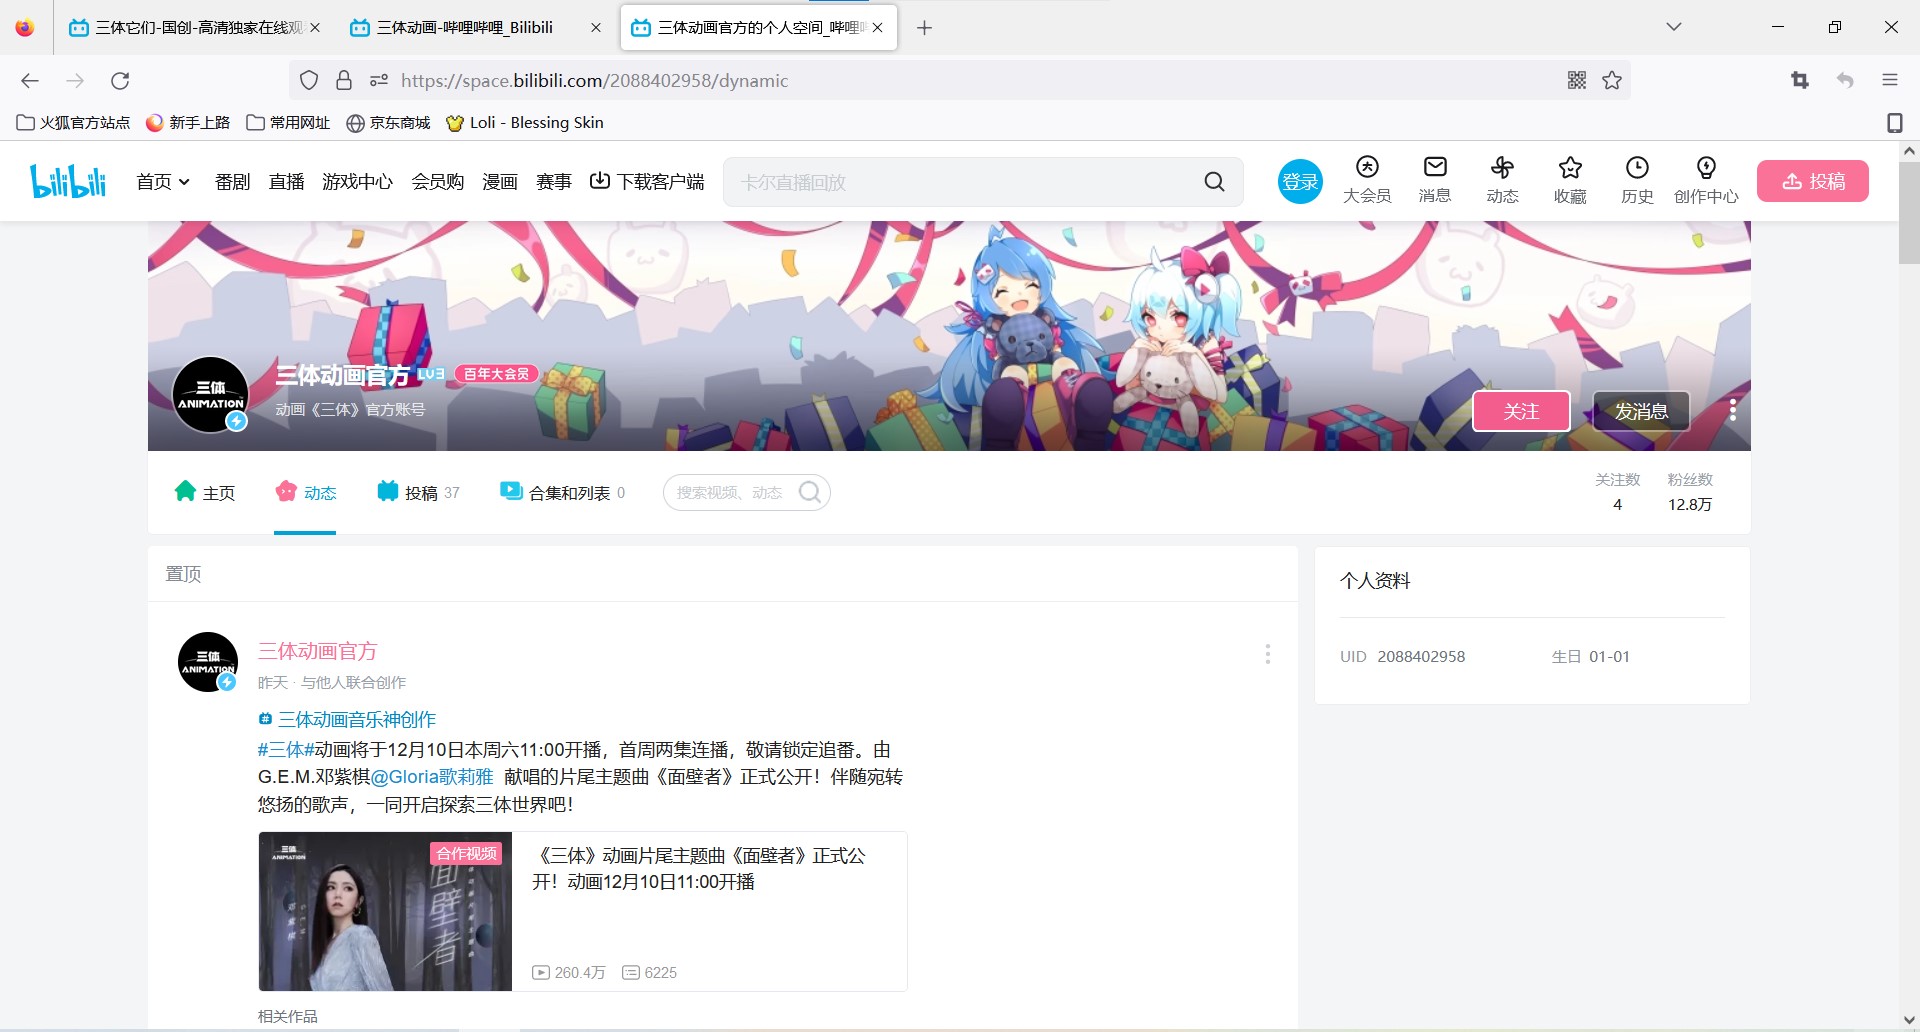
Task: Reload the current page
Action: (x=120, y=81)
